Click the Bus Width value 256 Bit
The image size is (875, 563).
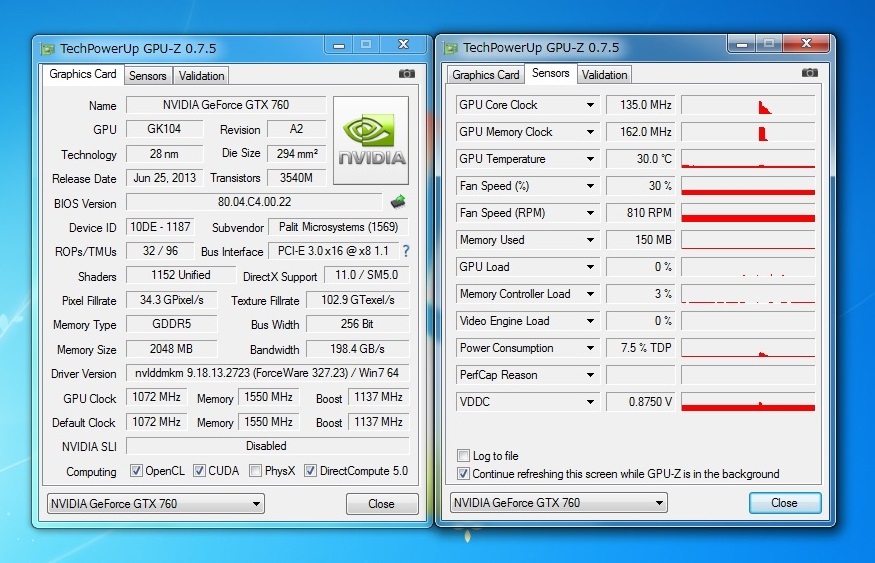pos(358,324)
